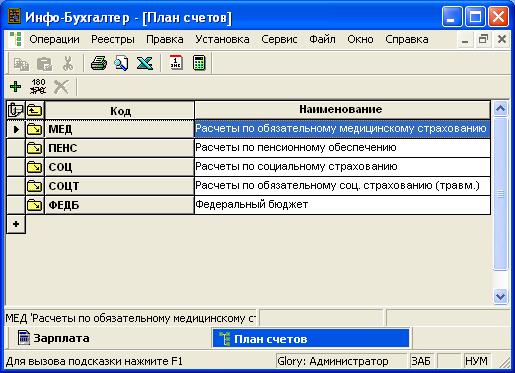Open the ФЕДБ folder icon
The image size is (515, 373).
coord(35,205)
